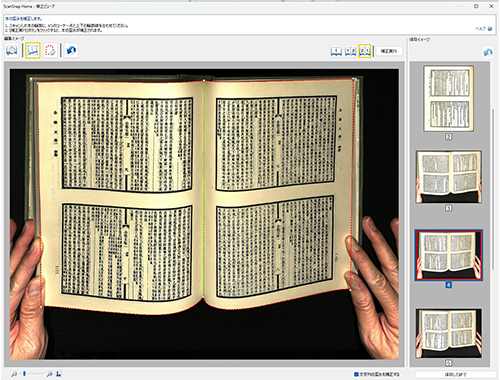Viewport: 500px width, 380px height.
Task: Click the zoom-out magnifier icon
Action: tap(14, 374)
